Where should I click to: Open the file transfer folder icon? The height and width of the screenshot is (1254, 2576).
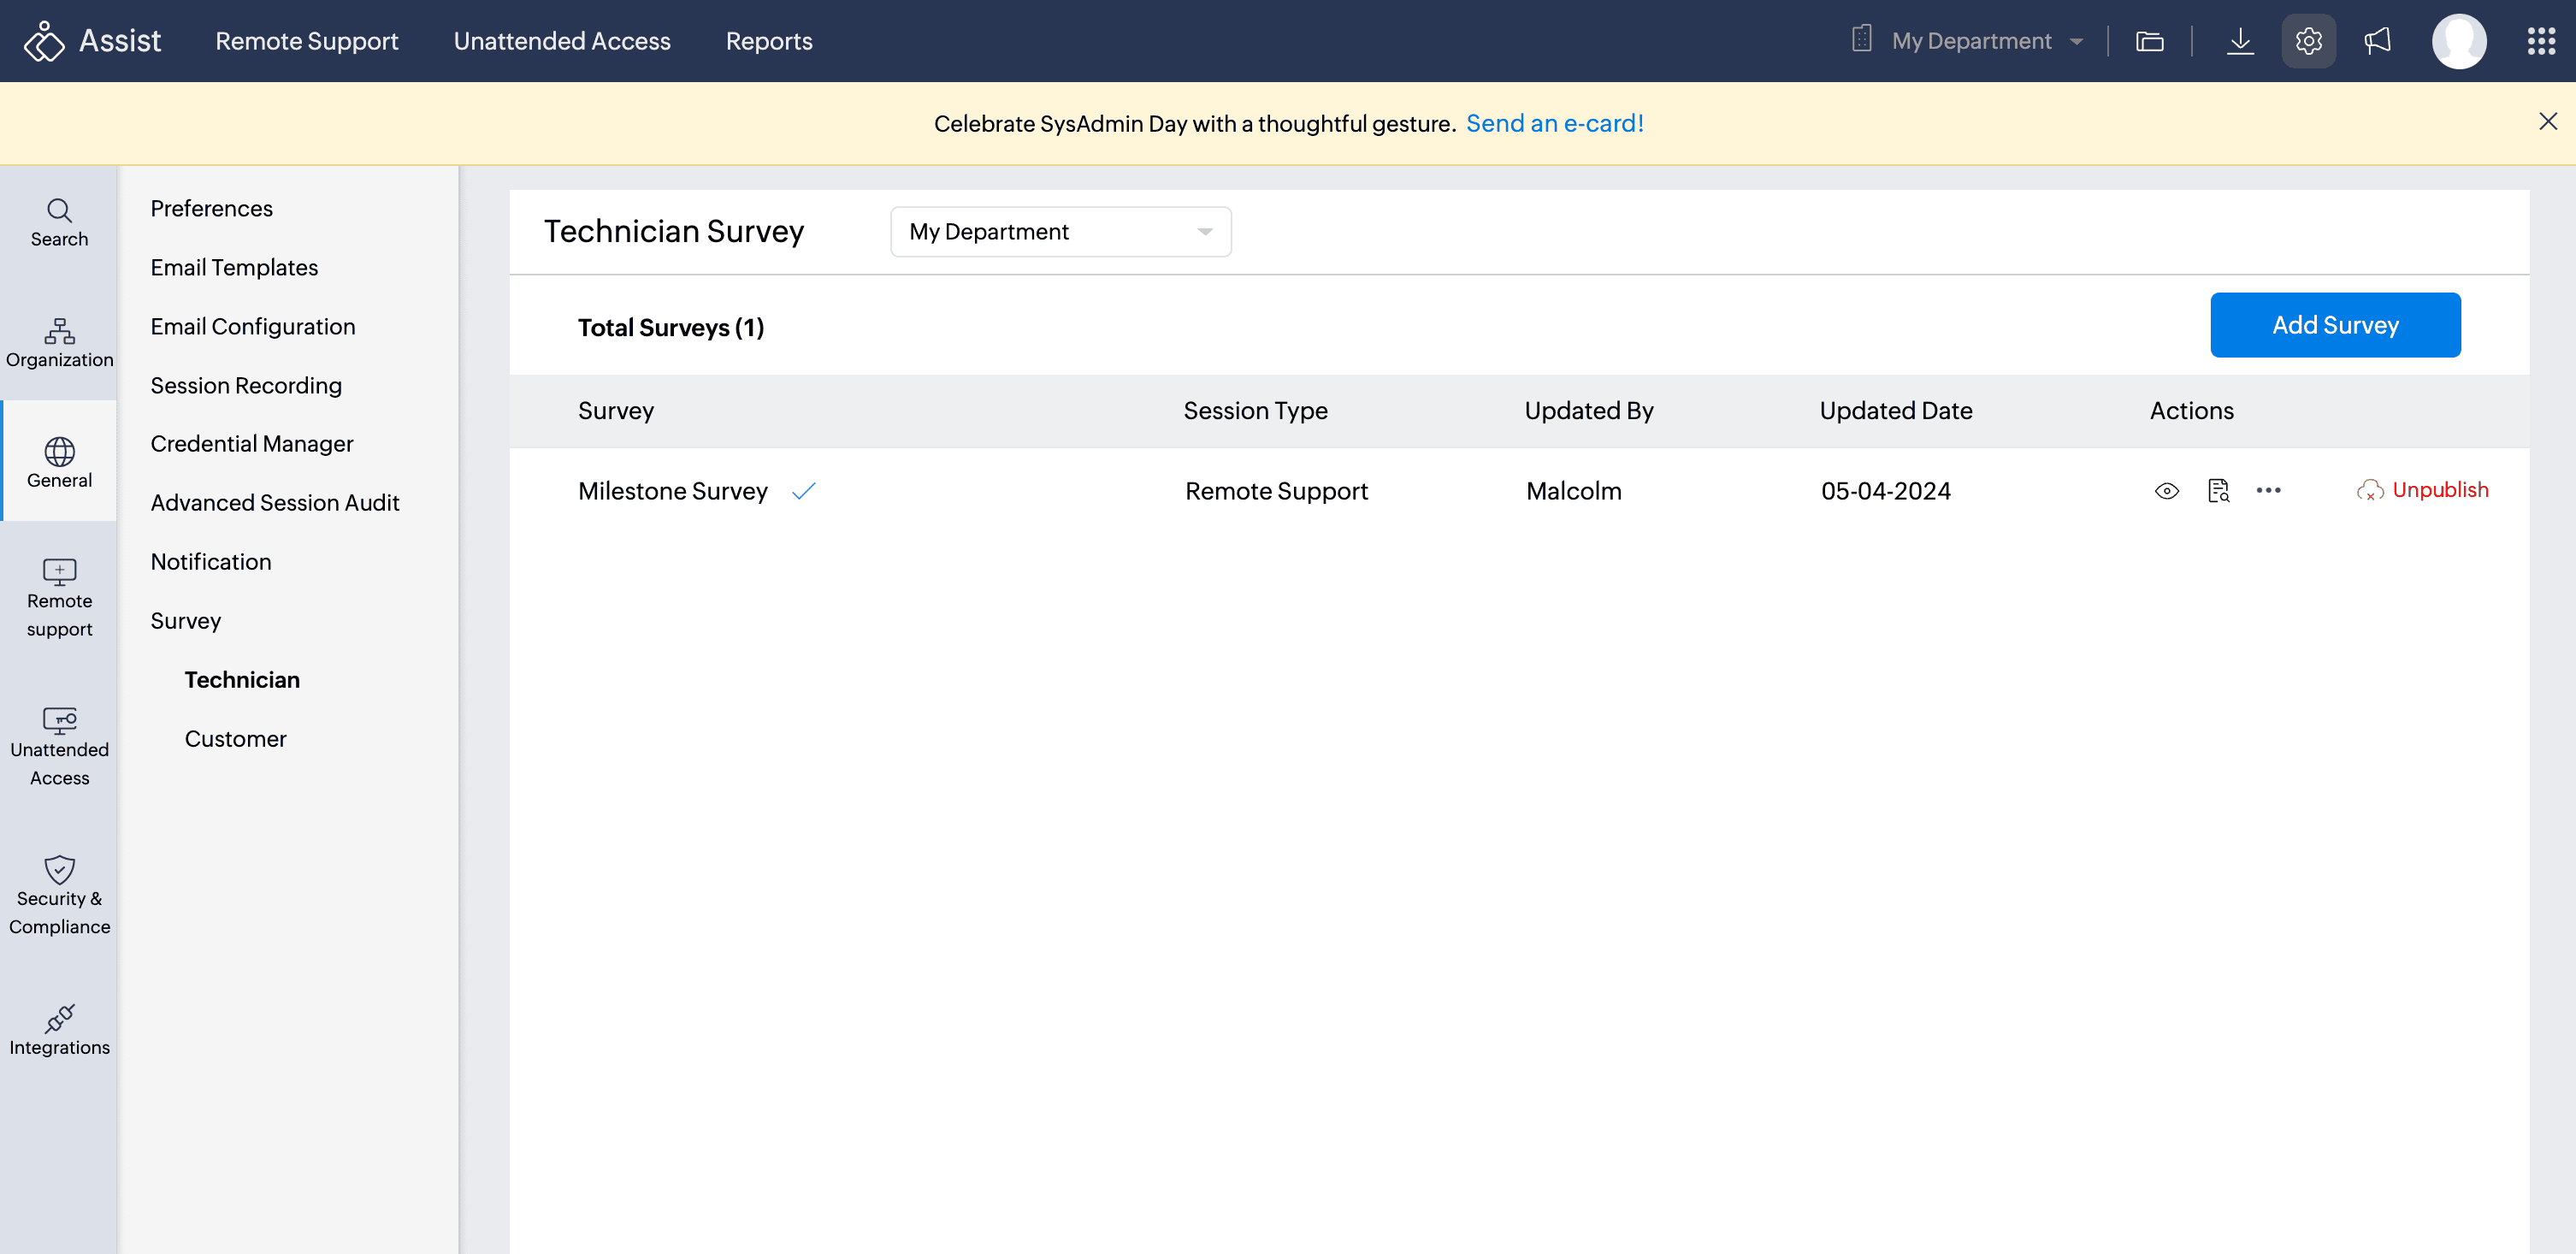(x=2149, y=41)
